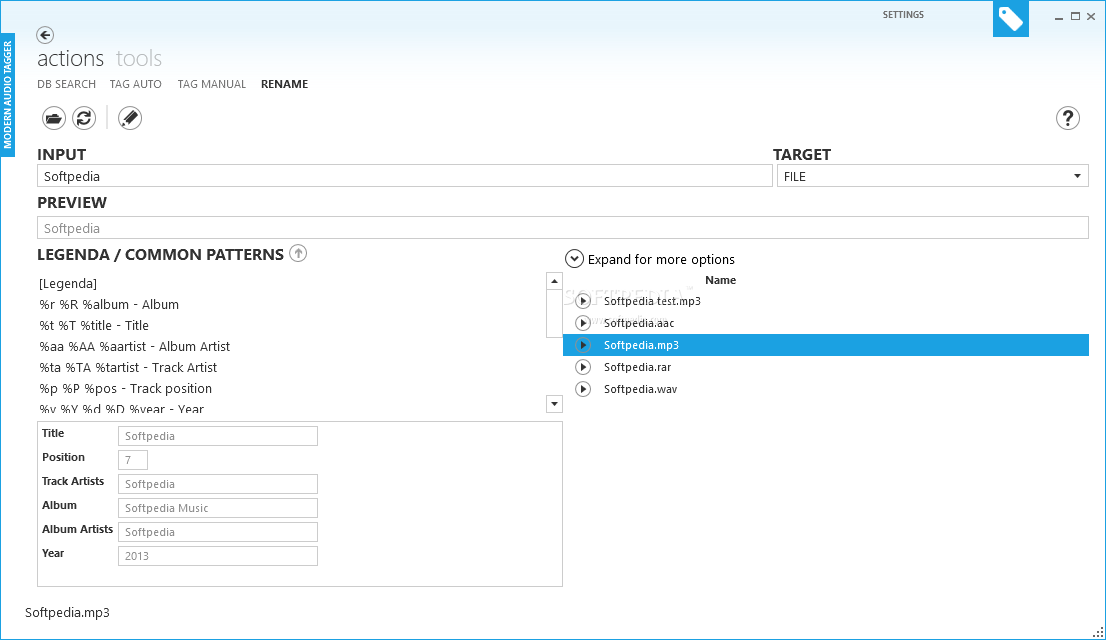Play the Softpedia.wav file
Viewport: 1106px width, 640px height.
pyautogui.click(x=583, y=389)
